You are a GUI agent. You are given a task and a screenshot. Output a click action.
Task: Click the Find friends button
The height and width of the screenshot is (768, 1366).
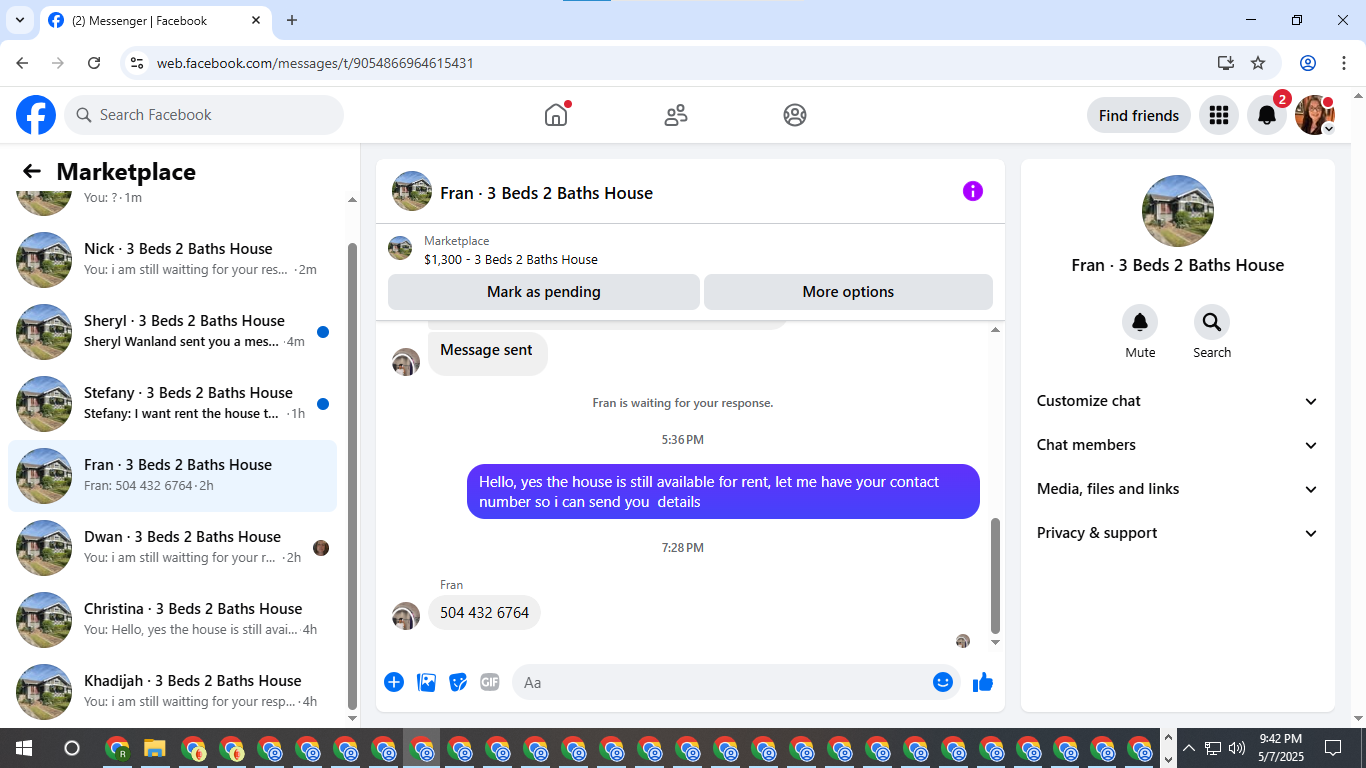click(1139, 115)
